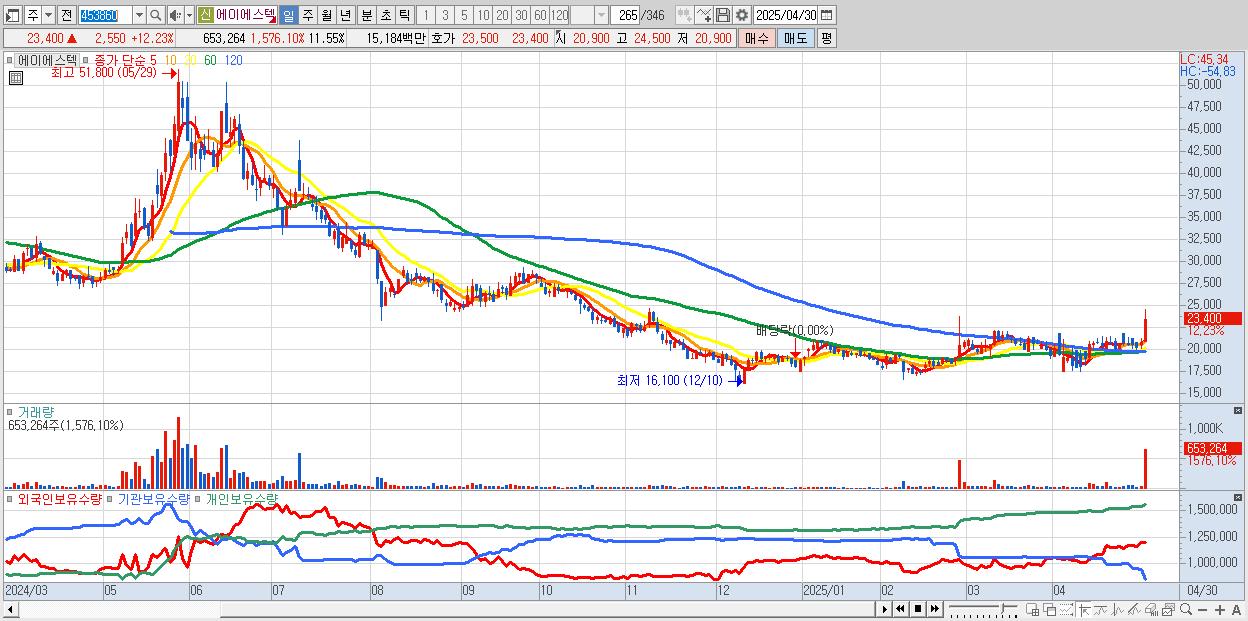Click the dotted chart region icon
1248x621 pixels.
click(1066, 610)
